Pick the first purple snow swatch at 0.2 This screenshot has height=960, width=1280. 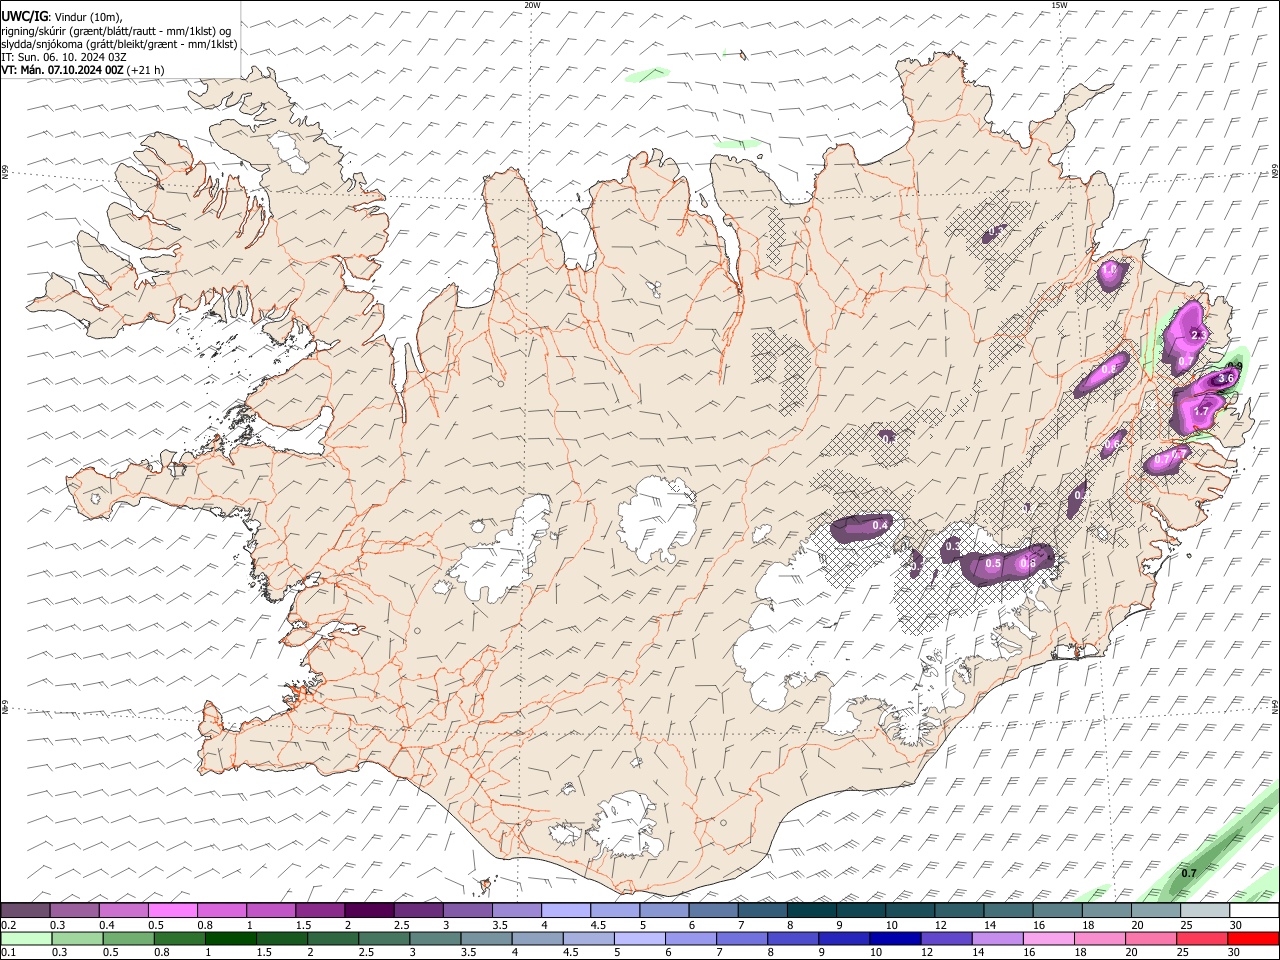click(x=25, y=910)
